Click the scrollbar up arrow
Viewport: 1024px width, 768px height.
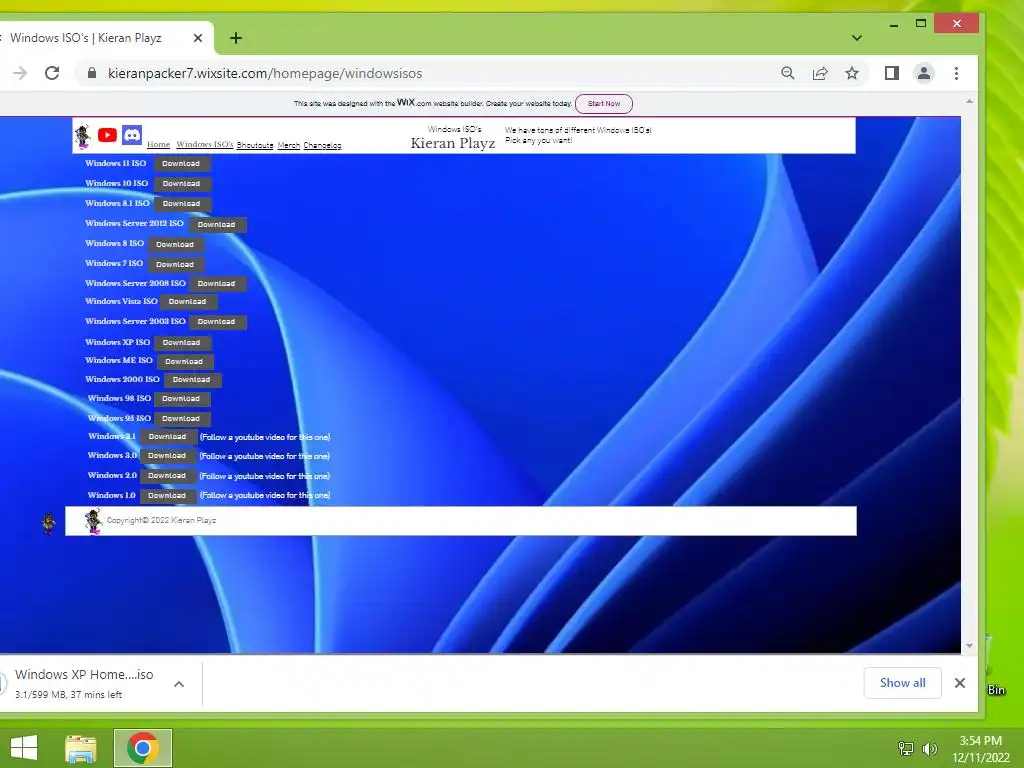[x=969, y=102]
